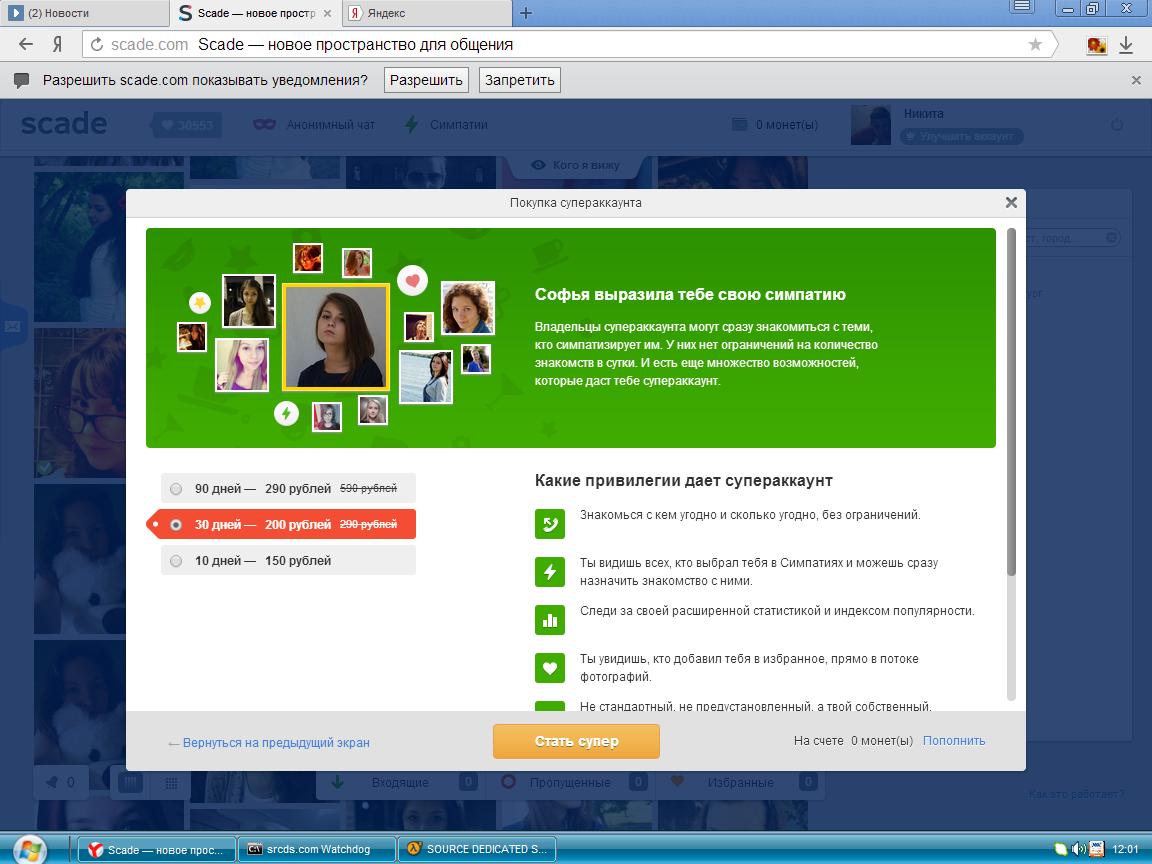Click the Scade taskbar browser button
Viewport: 1152px width, 864px height.
[x=157, y=849]
